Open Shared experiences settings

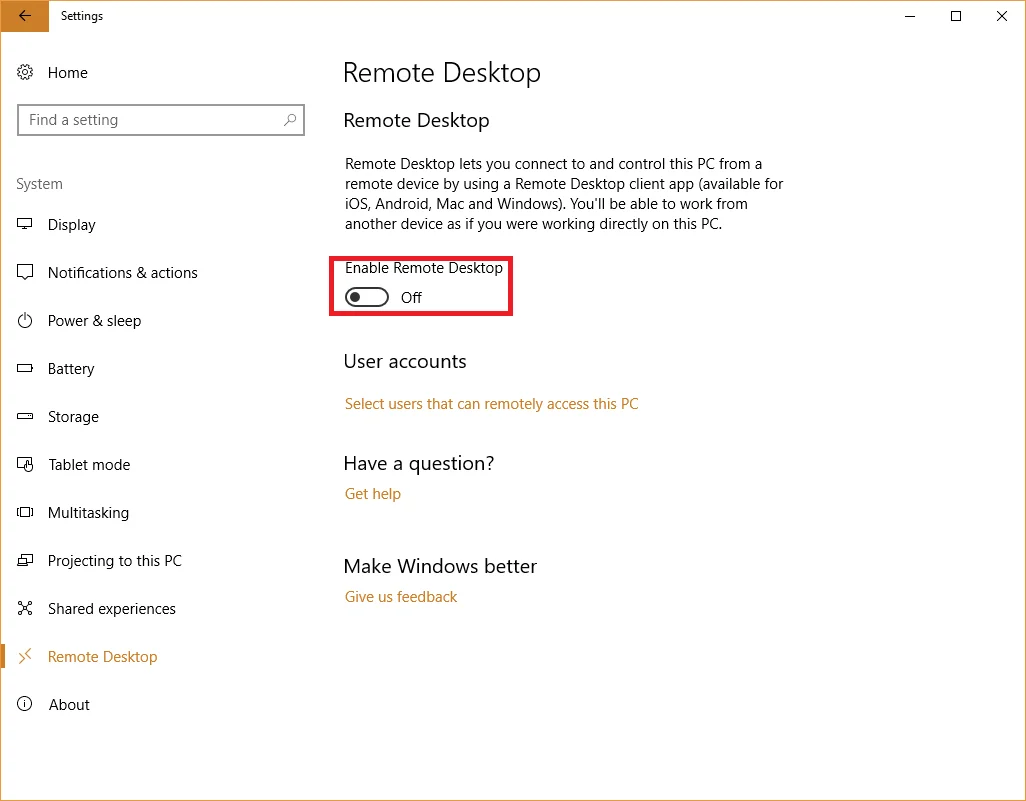point(111,609)
